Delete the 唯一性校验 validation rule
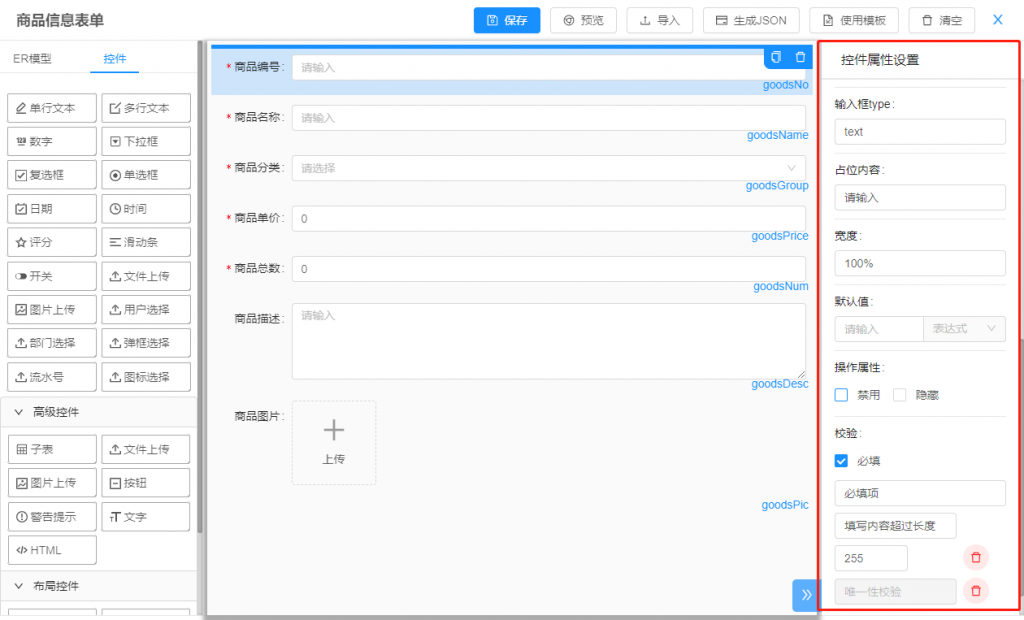The image size is (1024, 620). point(976,591)
